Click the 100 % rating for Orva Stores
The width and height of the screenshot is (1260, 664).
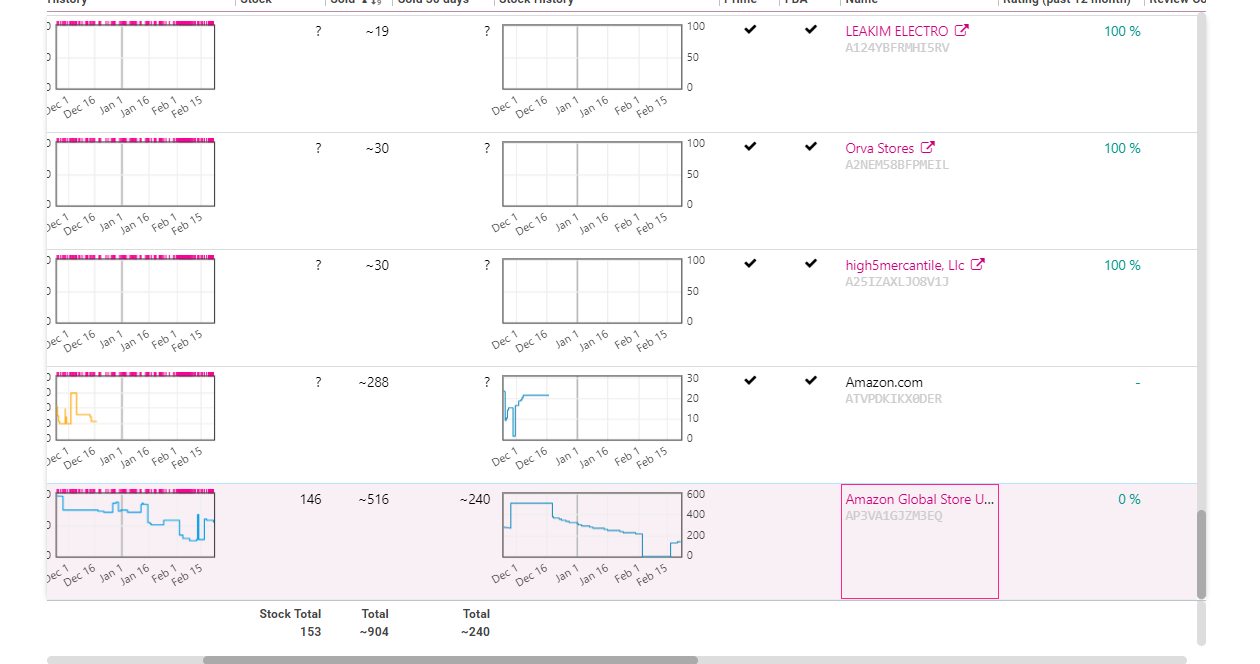pyautogui.click(x=1122, y=148)
